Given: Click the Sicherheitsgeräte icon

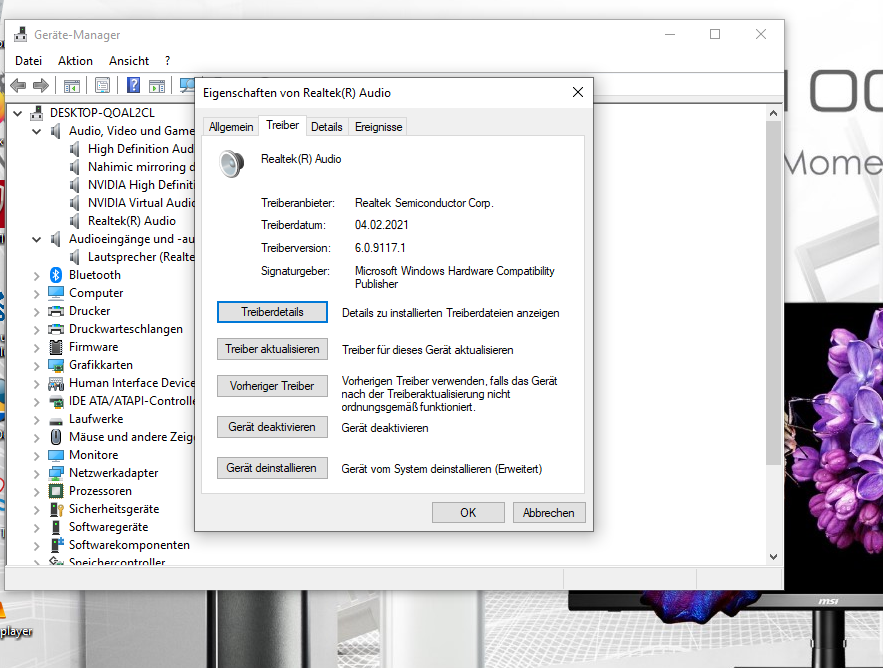Looking at the screenshot, I should 56,509.
